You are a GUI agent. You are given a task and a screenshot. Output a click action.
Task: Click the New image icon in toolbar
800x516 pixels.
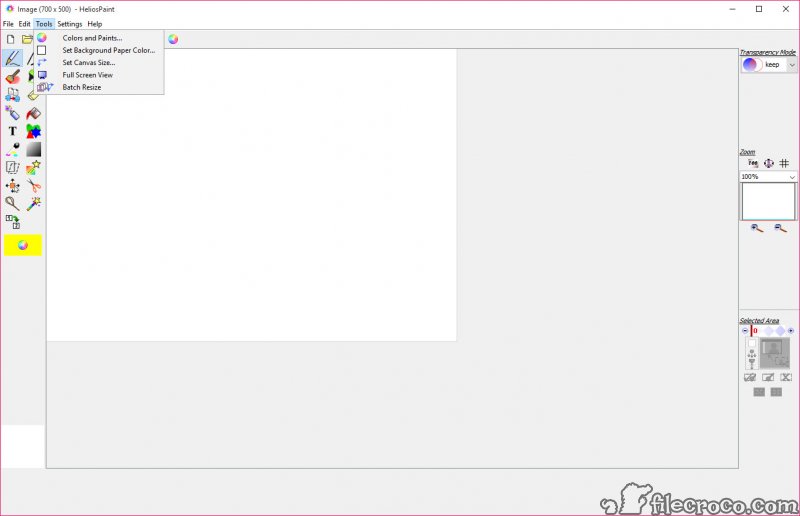11,39
